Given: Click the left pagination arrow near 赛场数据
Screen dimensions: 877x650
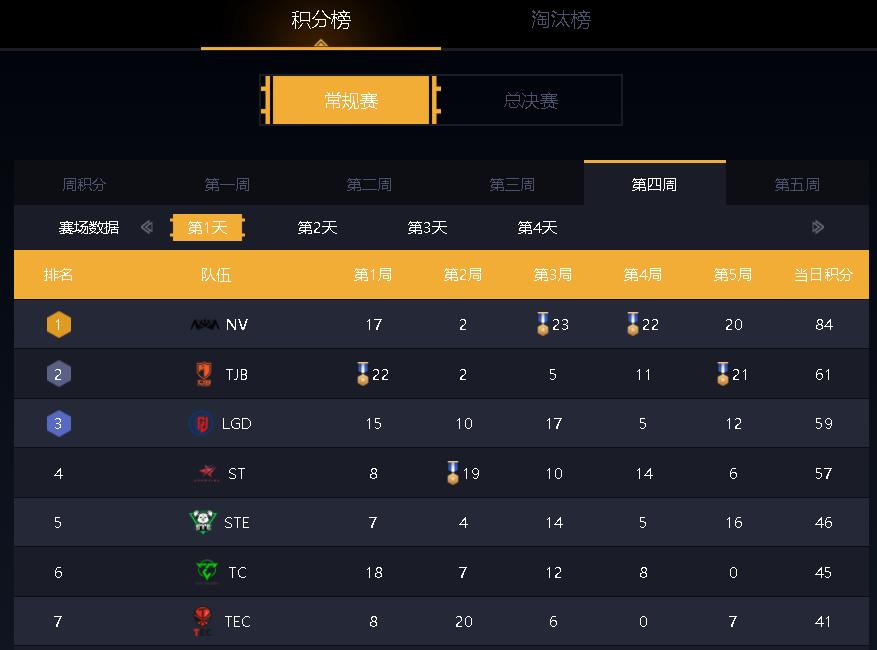Looking at the screenshot, I should click(x=147, y=227).
